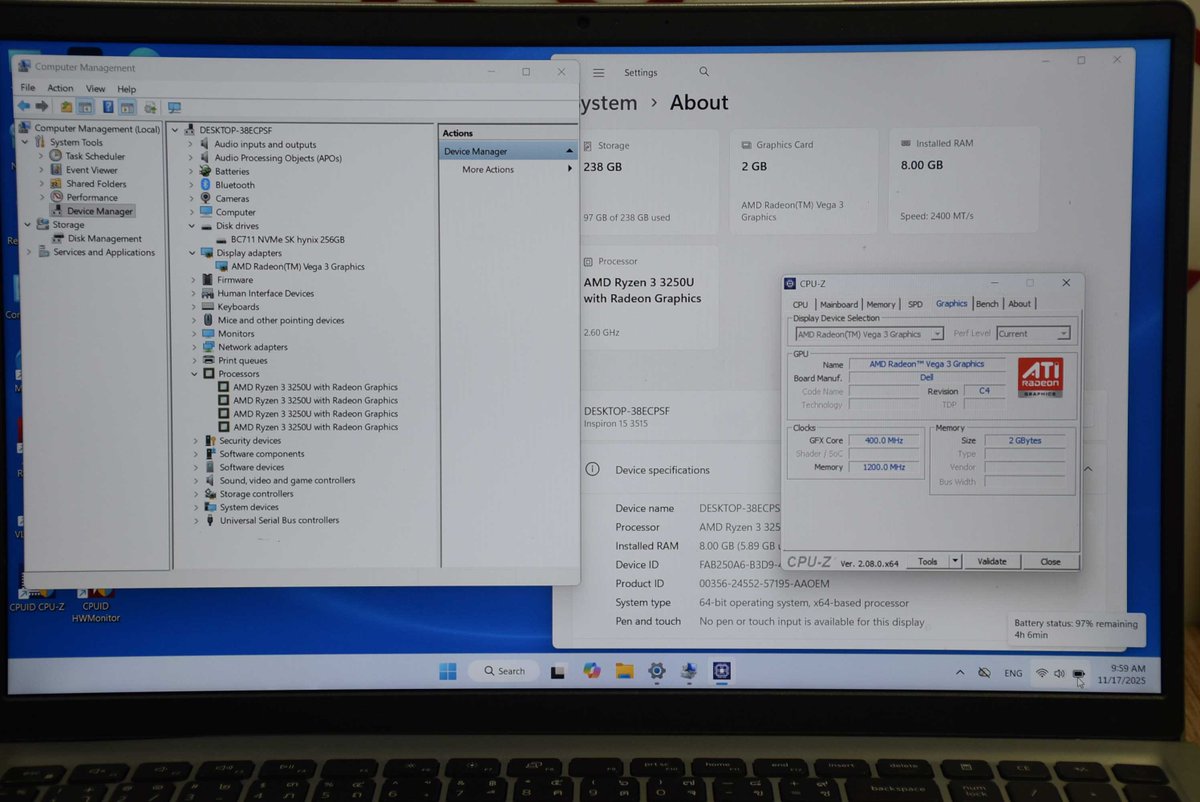Click the Wi-Fi icon in system tray

pyautogui.click(x=1041, y=673)
